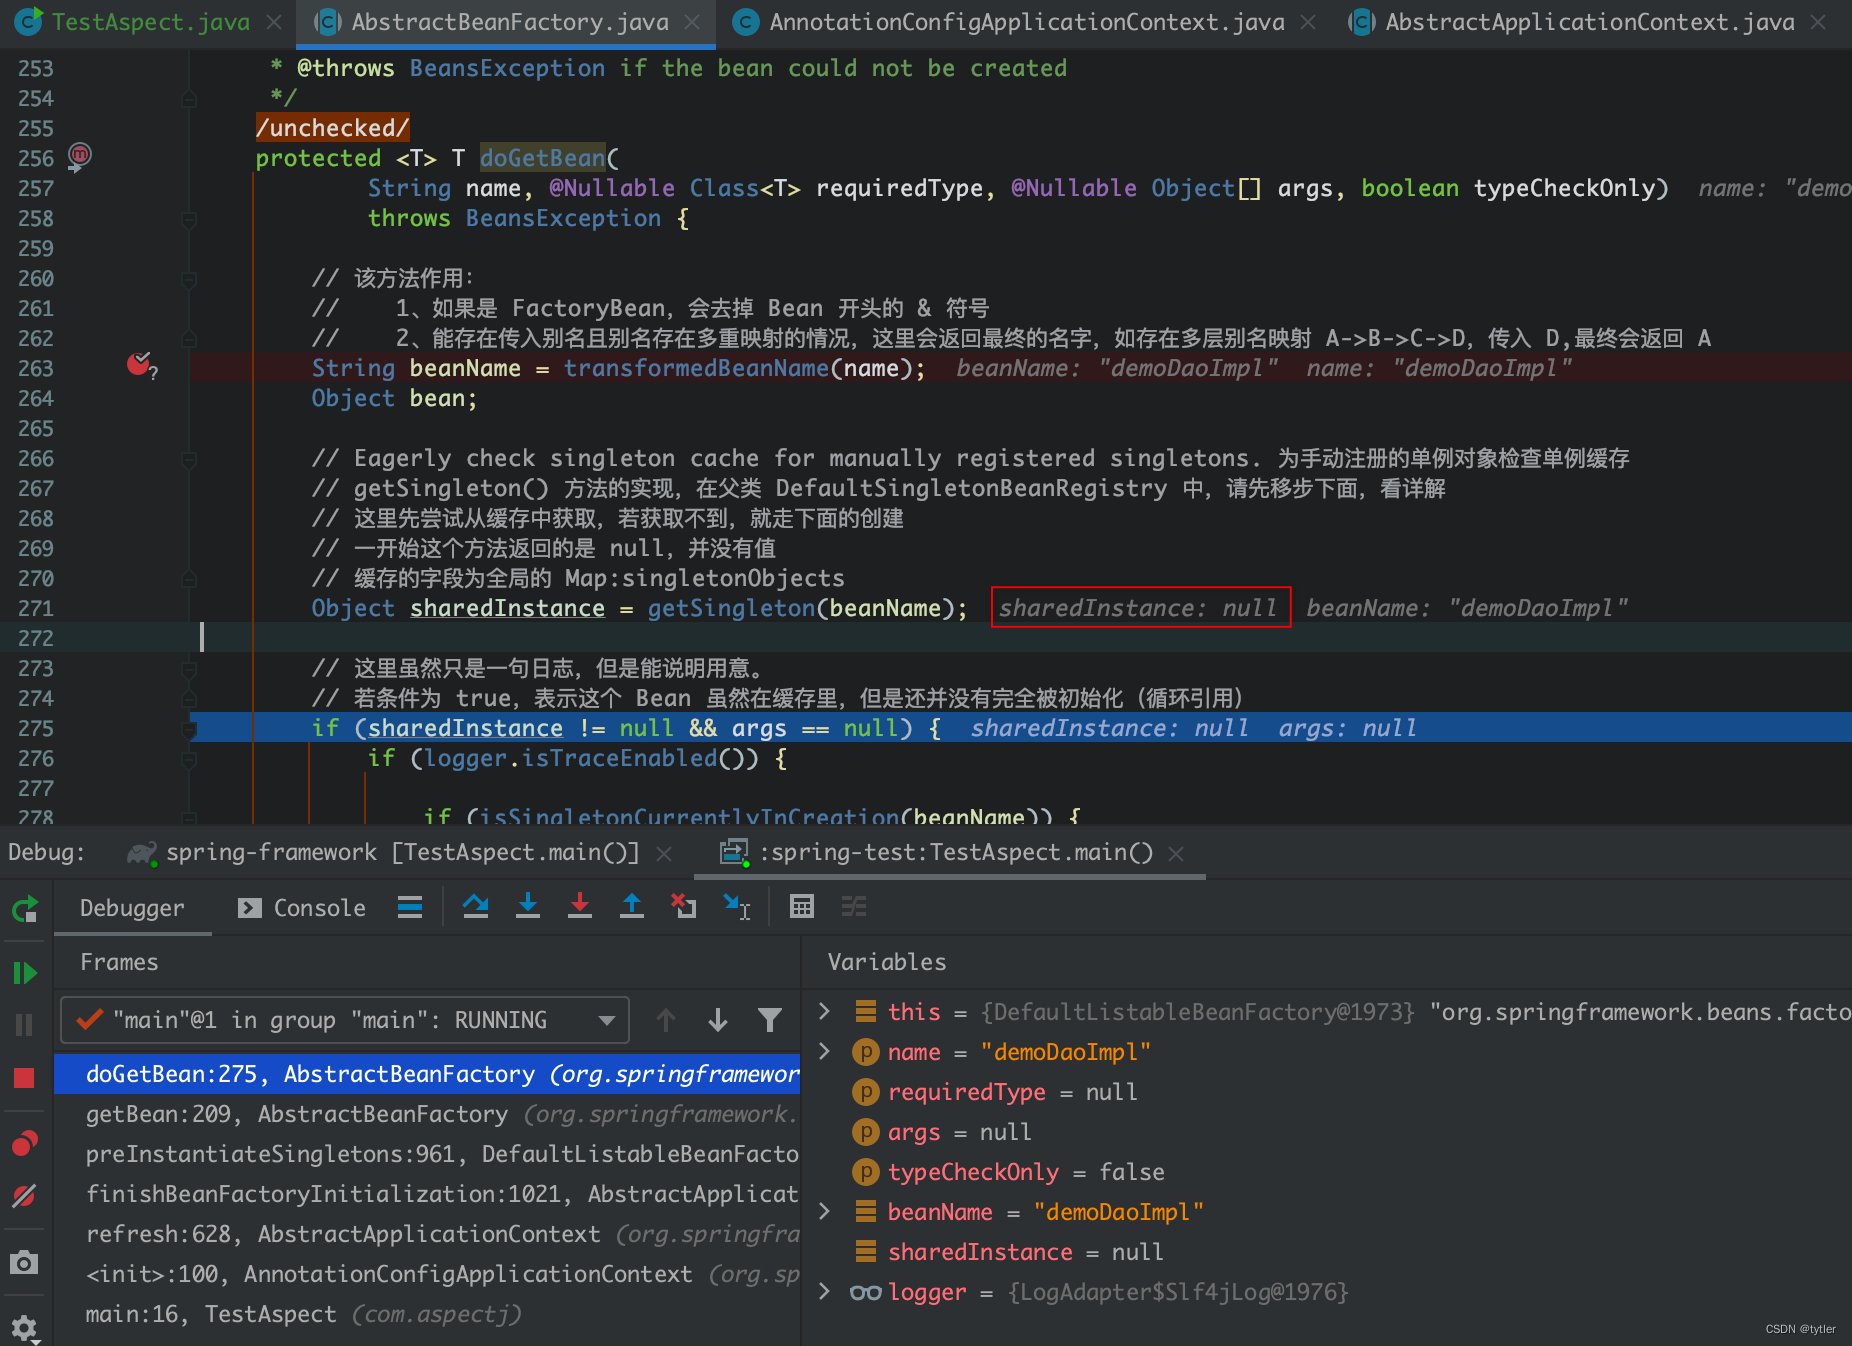Click camera thread dump icon
Screen dimensions: 1852x1346
point(25,1263)
